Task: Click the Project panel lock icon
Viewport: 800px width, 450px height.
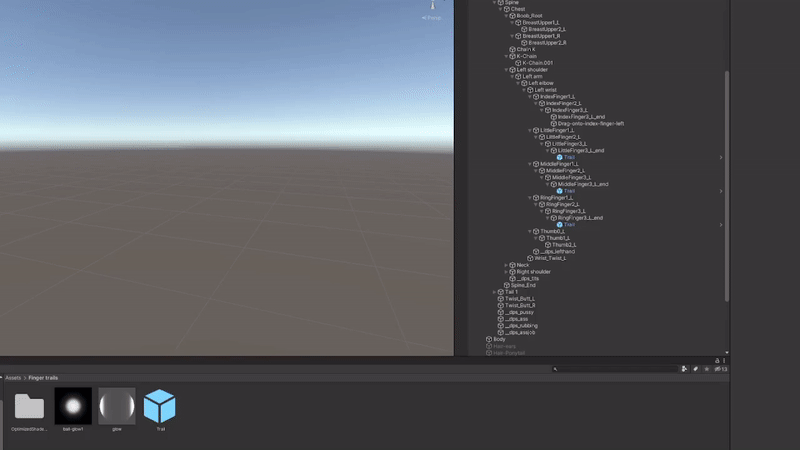Action: (x=717, y=361)
